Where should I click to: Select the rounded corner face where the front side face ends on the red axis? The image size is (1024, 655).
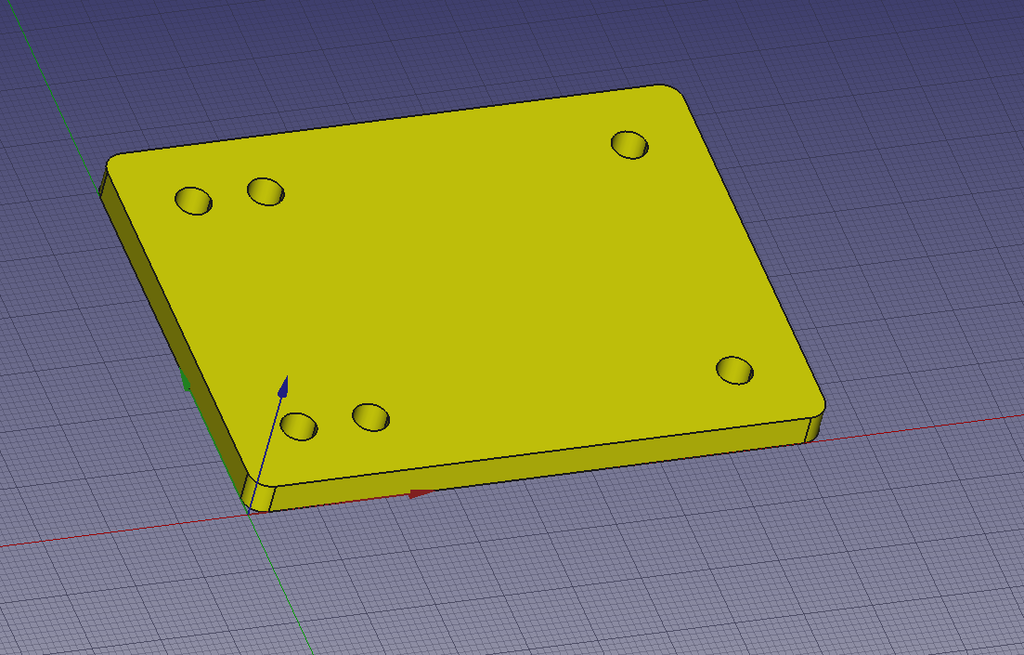coord(815,428)
